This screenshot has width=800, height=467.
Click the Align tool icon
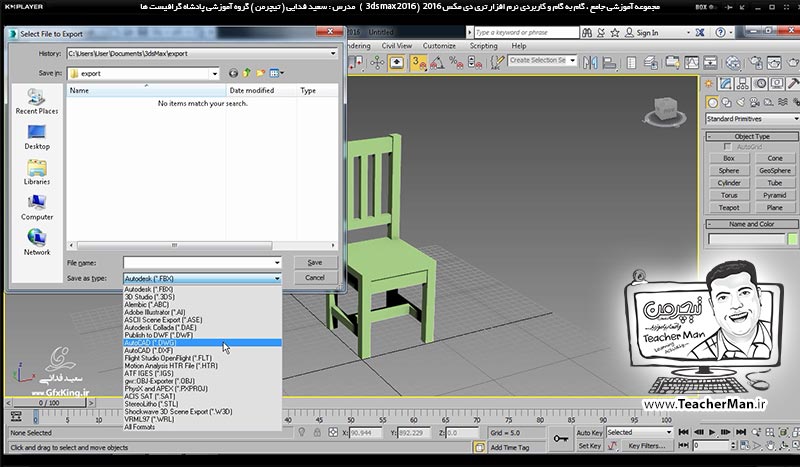(x=609, y=63)
